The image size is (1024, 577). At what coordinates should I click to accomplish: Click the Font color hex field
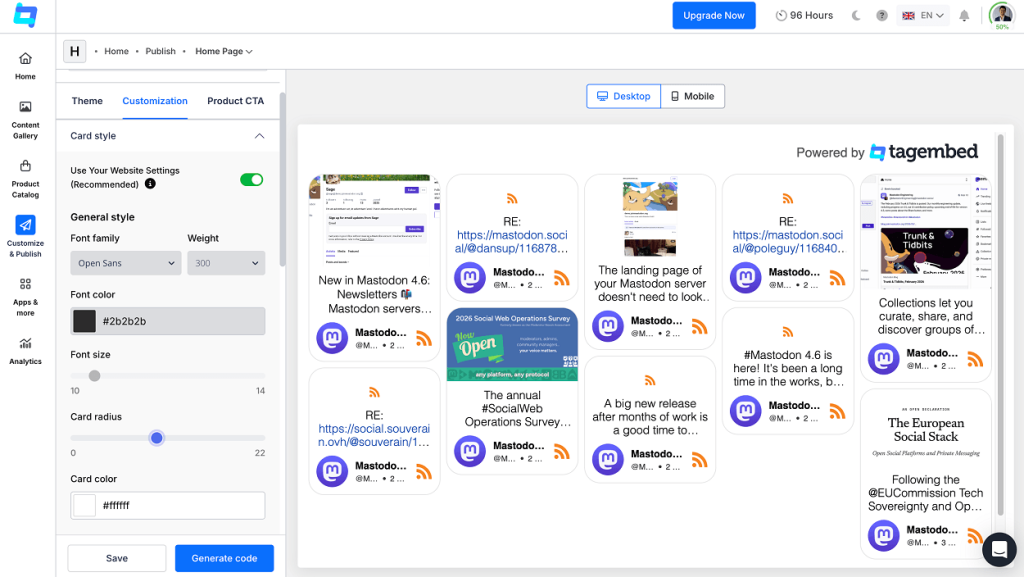click(x=168, y=321)
